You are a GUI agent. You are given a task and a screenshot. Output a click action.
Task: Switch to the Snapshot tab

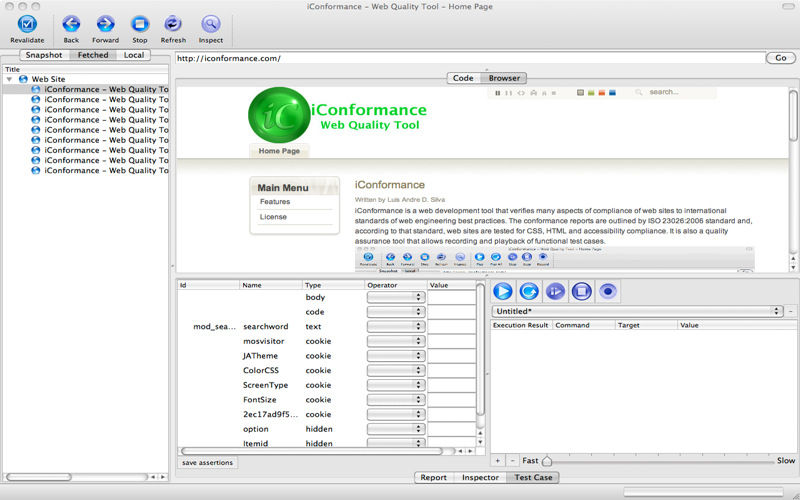coord(44,55)
